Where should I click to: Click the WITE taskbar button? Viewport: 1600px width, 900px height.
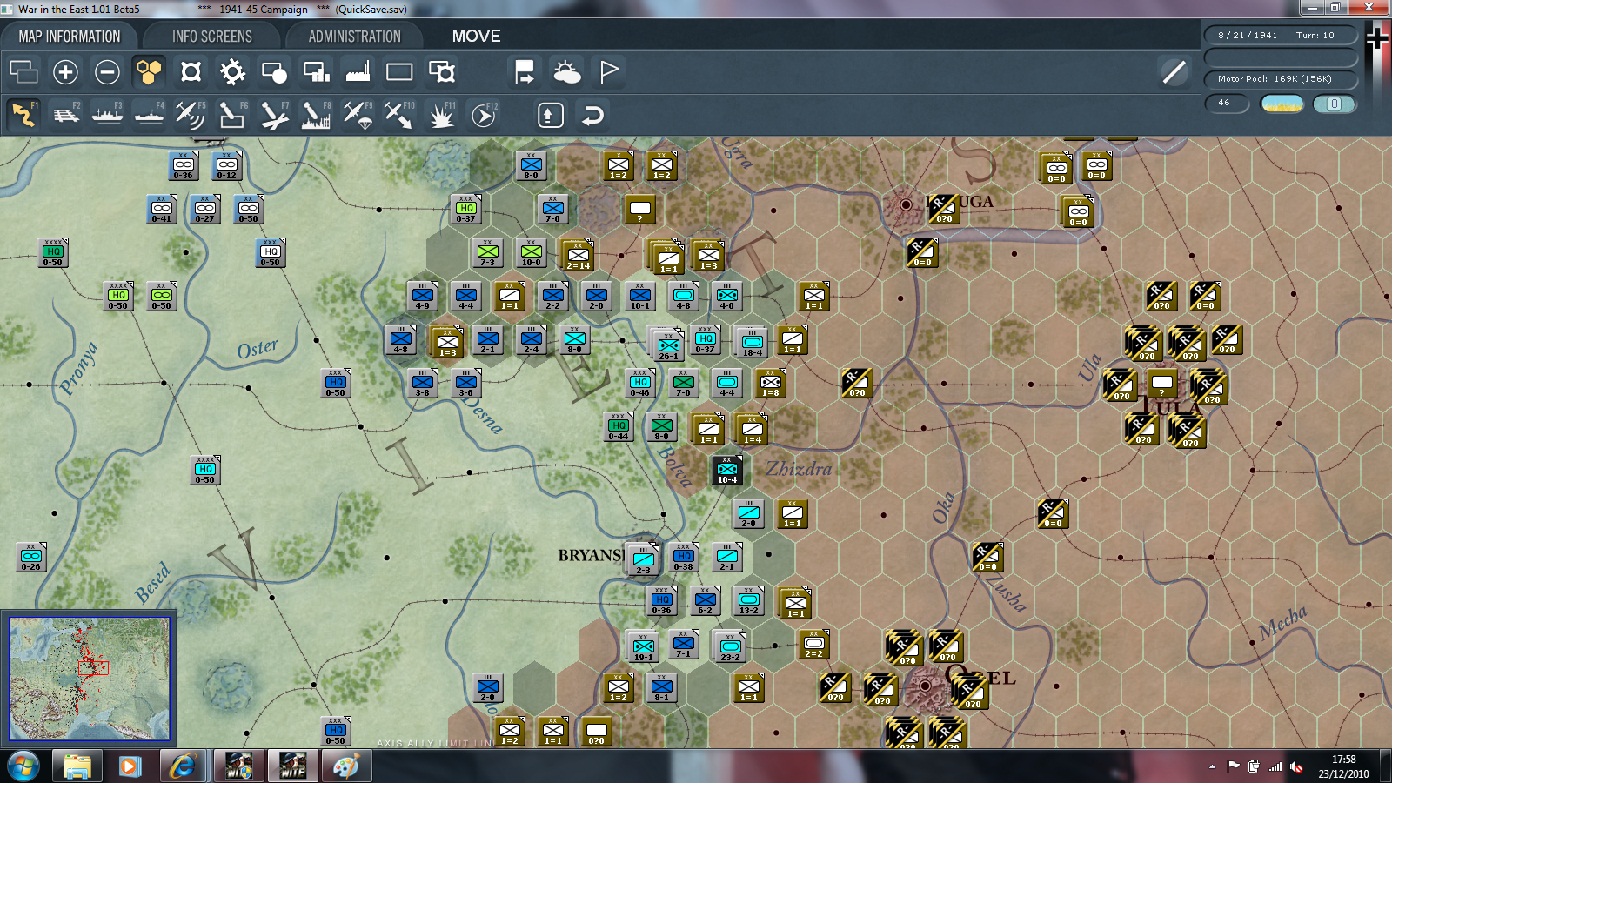click(292, 767)
